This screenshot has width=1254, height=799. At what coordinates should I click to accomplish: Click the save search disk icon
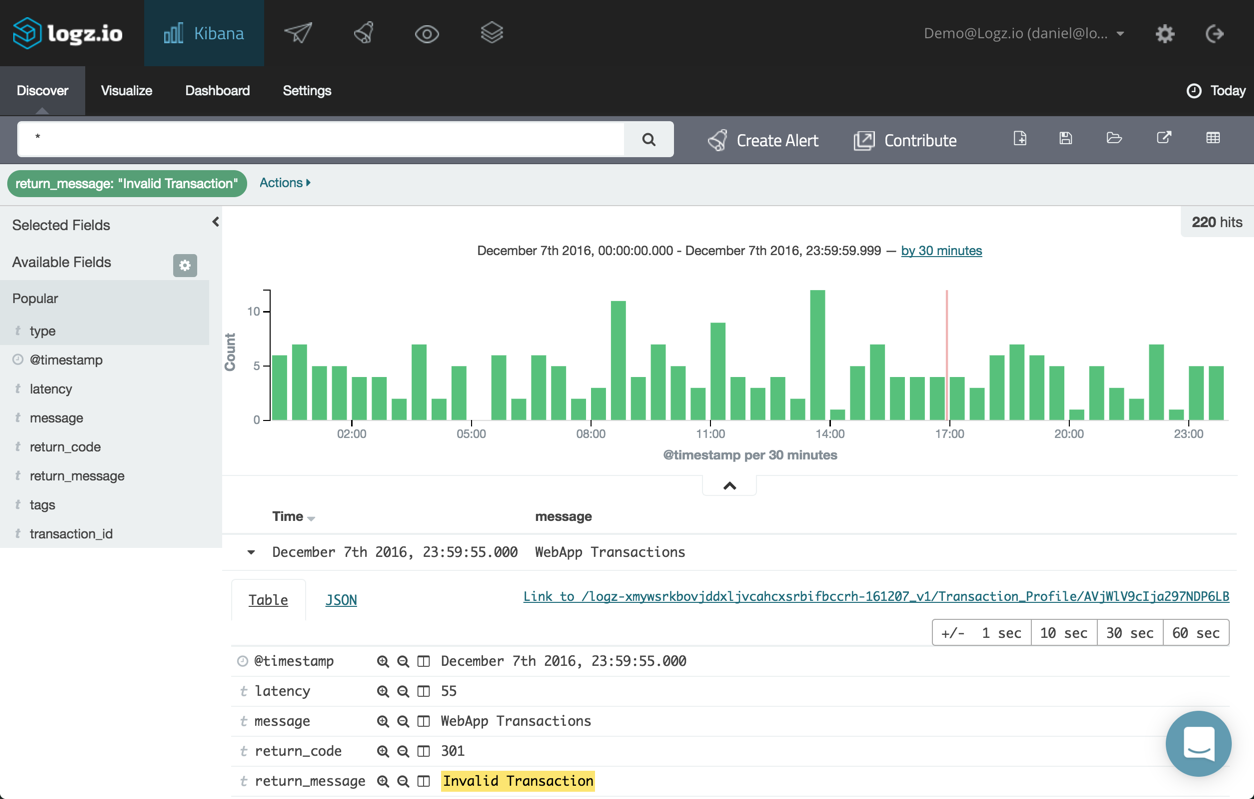click(1066, 139)
